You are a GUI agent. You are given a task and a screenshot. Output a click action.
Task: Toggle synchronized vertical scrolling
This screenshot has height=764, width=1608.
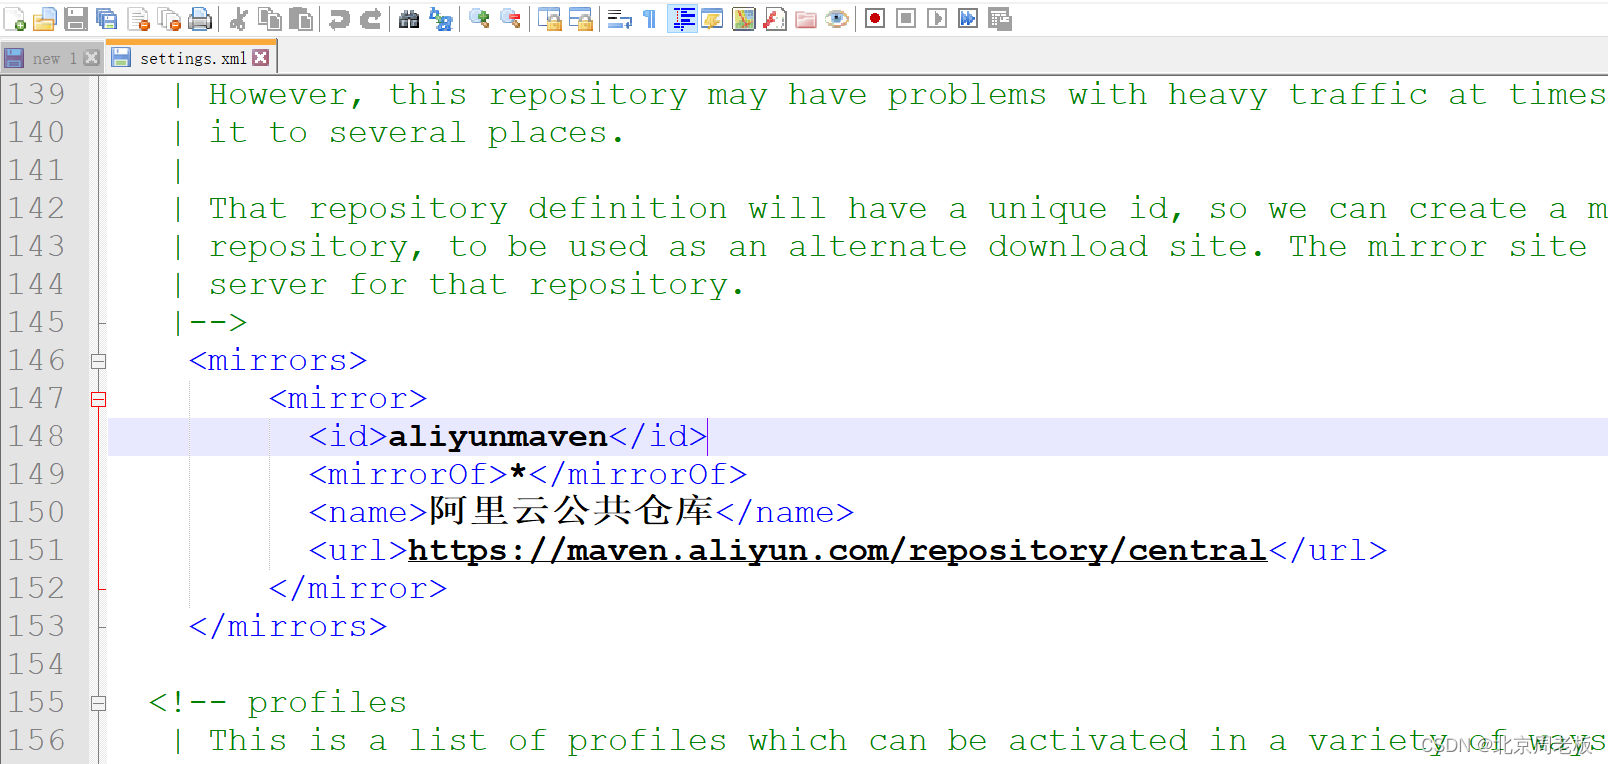point(549,19)
